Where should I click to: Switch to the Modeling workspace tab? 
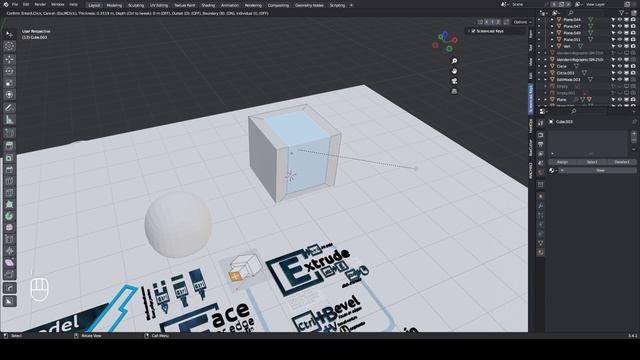pos(114,5)
